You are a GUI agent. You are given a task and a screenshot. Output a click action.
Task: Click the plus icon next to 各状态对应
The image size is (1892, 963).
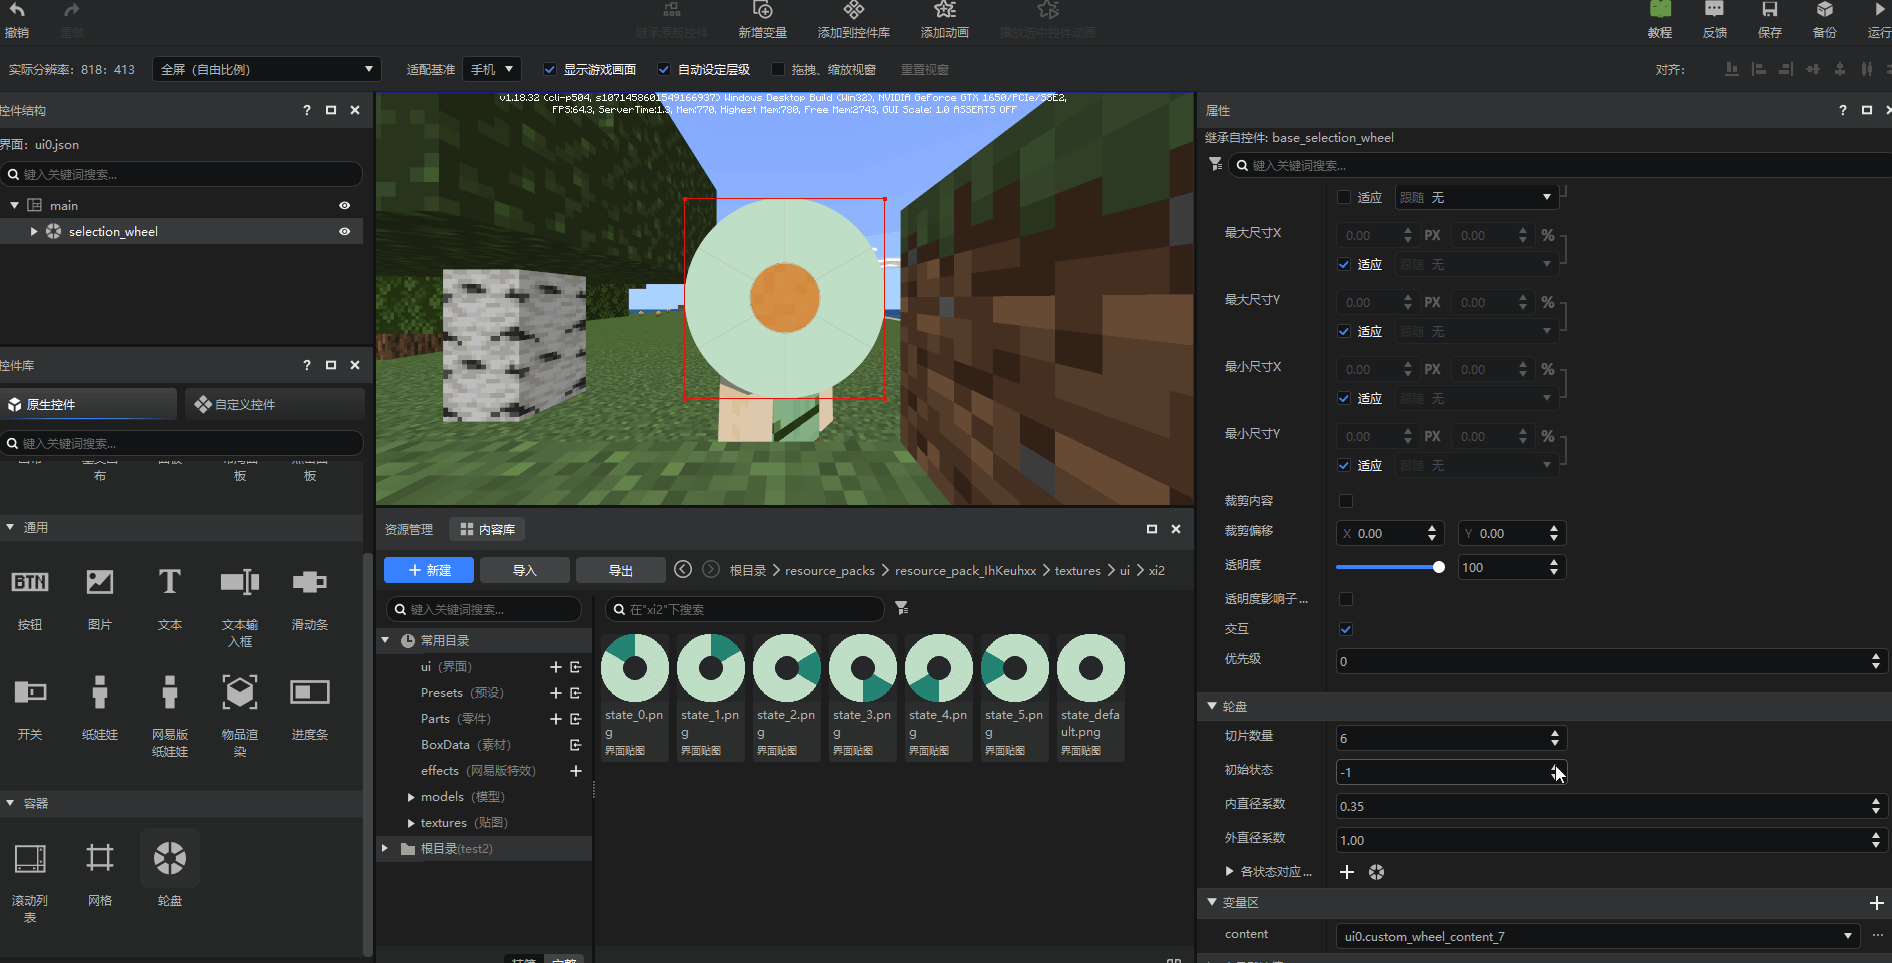point(1347,872)
